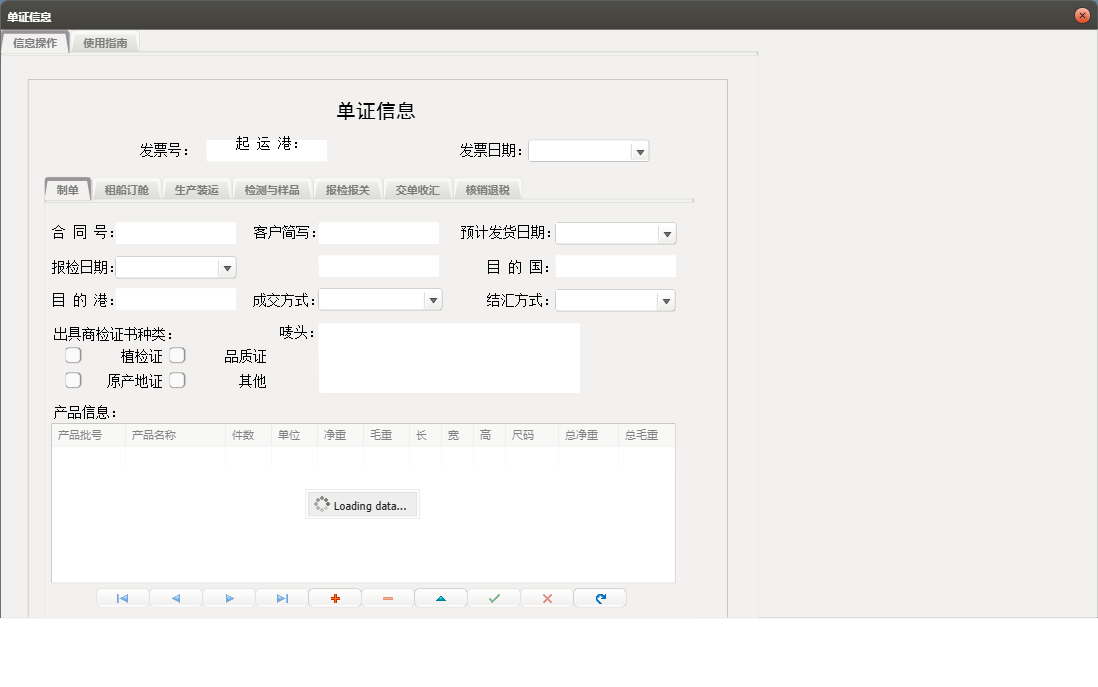Cancel edits with the red X navigator icon
This screenshot has height=687, width=1098.
(546, 597)
